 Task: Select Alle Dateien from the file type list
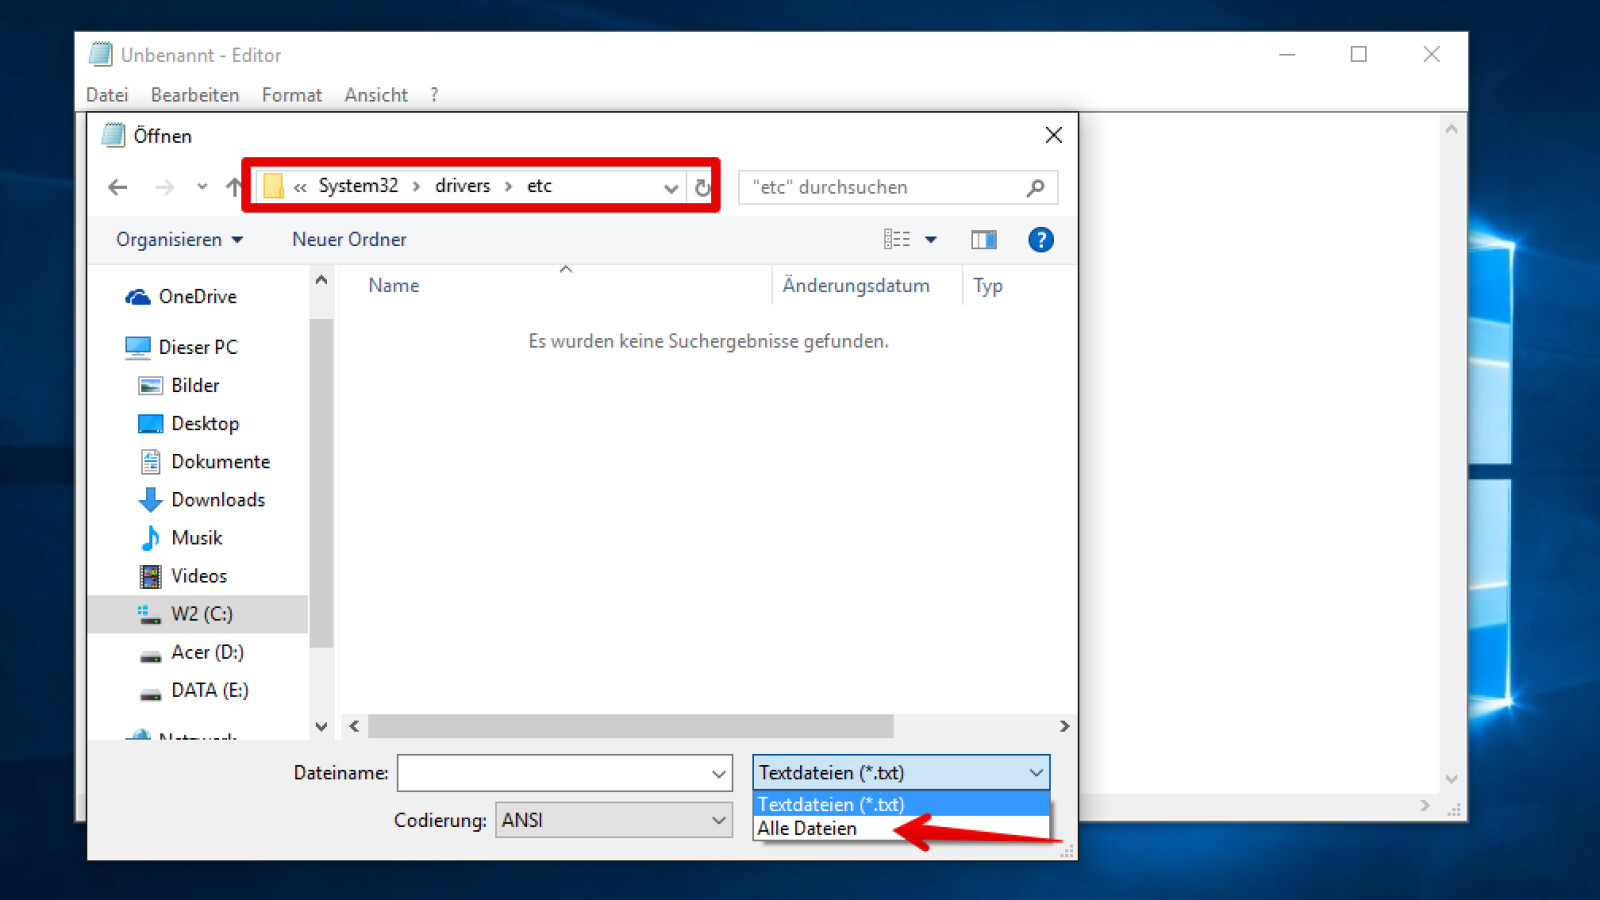[x=808, y=828]
